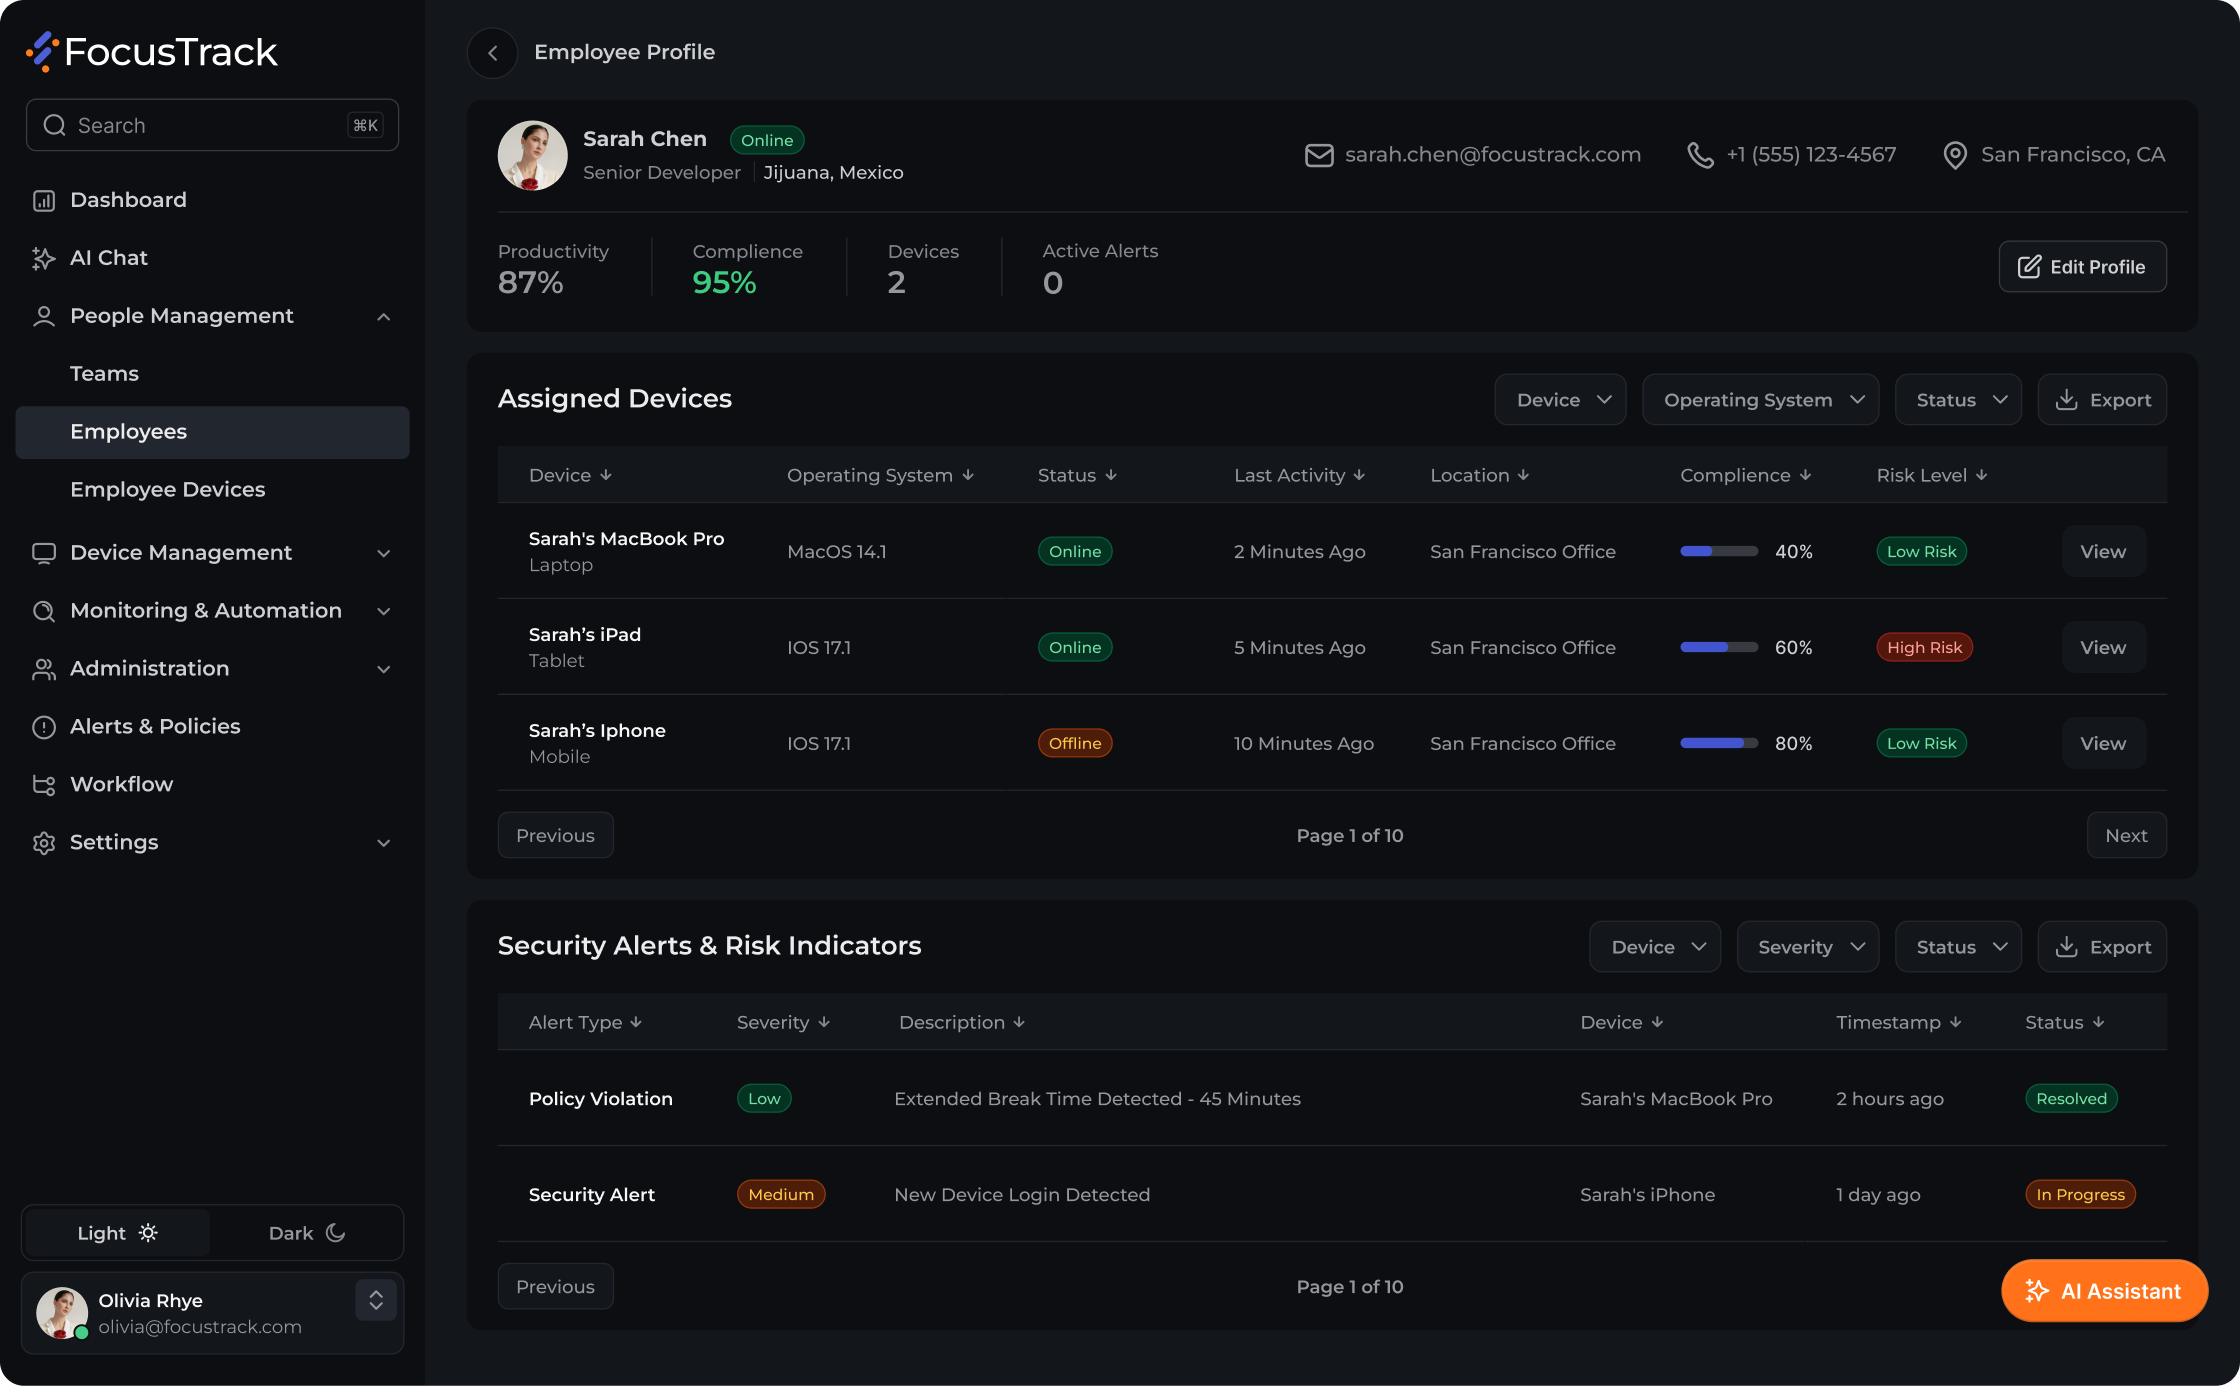This screenshot has height=1386, width=2240.
Task: Click the location pin icon
Action: coord(1954,155)
